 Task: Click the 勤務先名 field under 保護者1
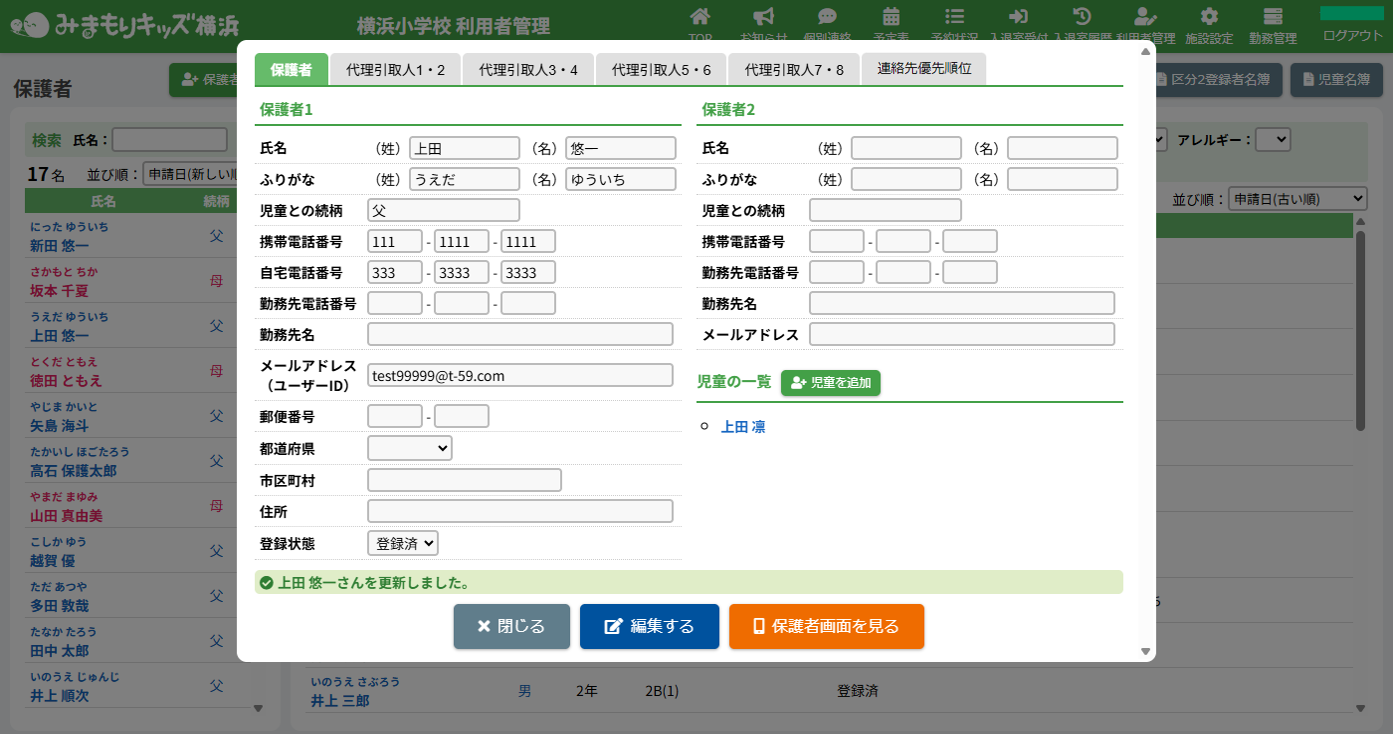[520, 335]
